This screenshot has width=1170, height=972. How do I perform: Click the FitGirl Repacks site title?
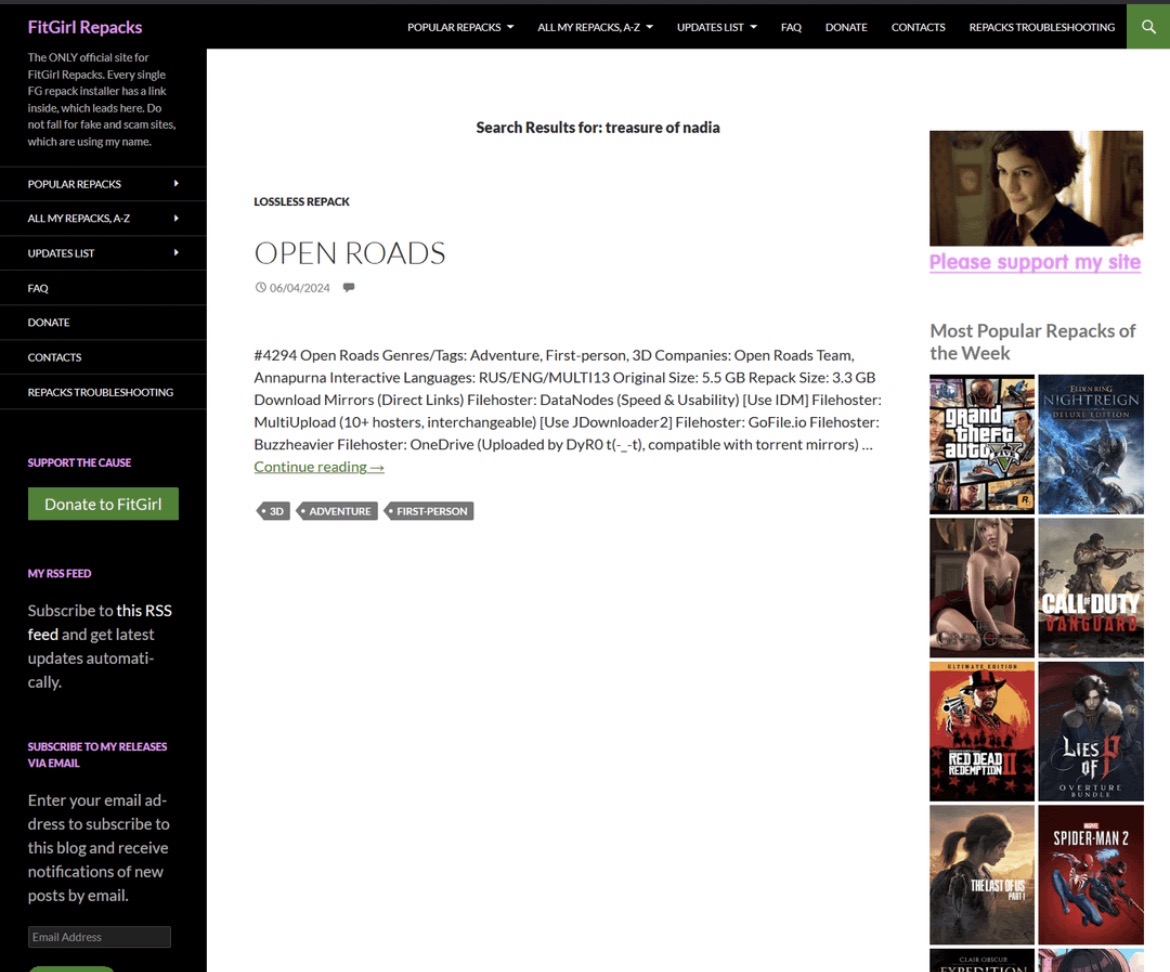85,27
